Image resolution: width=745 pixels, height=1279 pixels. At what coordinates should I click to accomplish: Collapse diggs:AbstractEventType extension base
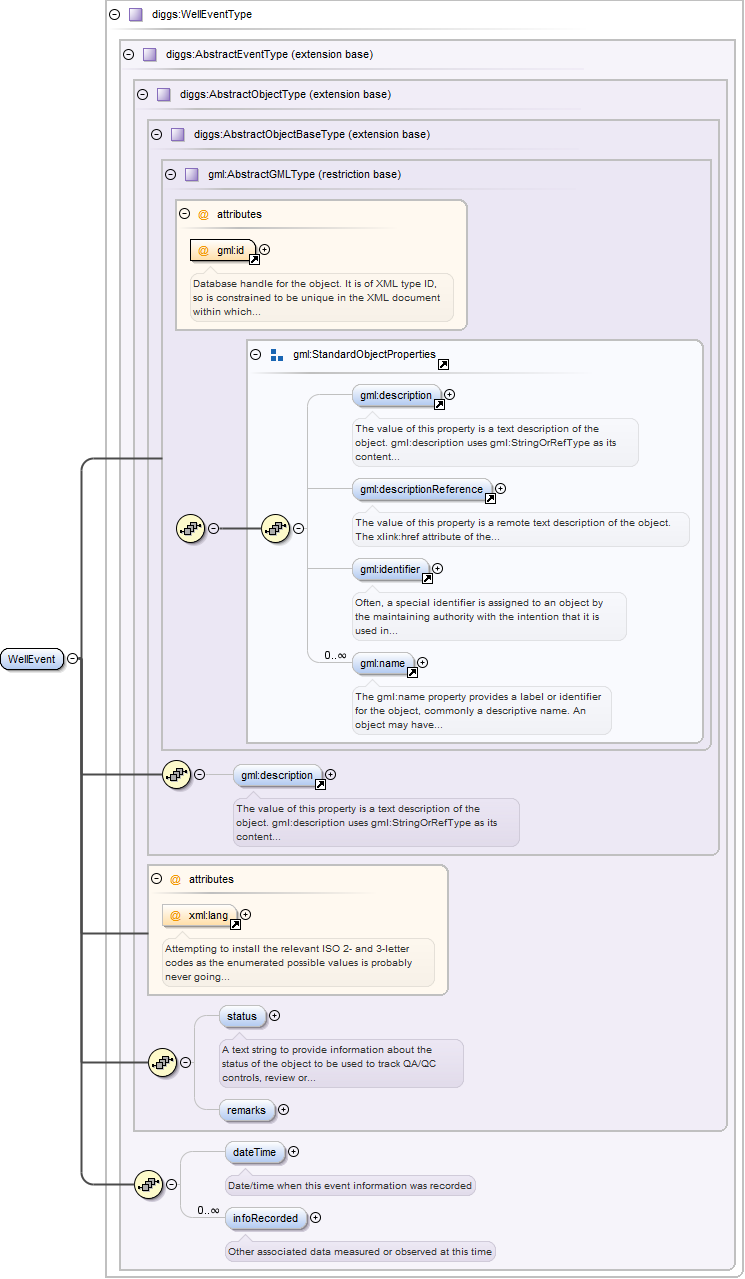[x=128, y=54]
